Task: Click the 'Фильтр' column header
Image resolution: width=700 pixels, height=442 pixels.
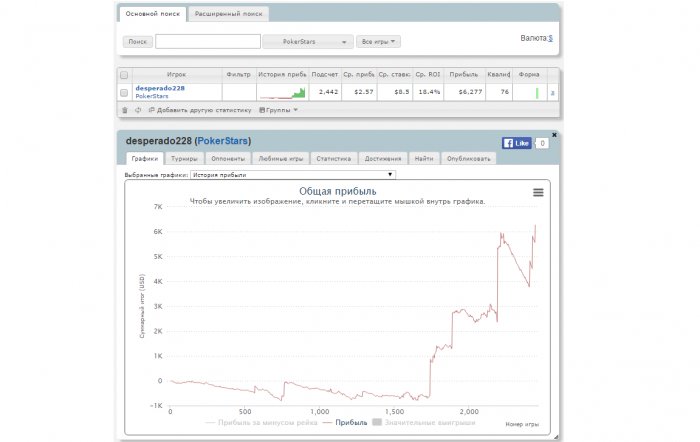Action: coord(239,75)
